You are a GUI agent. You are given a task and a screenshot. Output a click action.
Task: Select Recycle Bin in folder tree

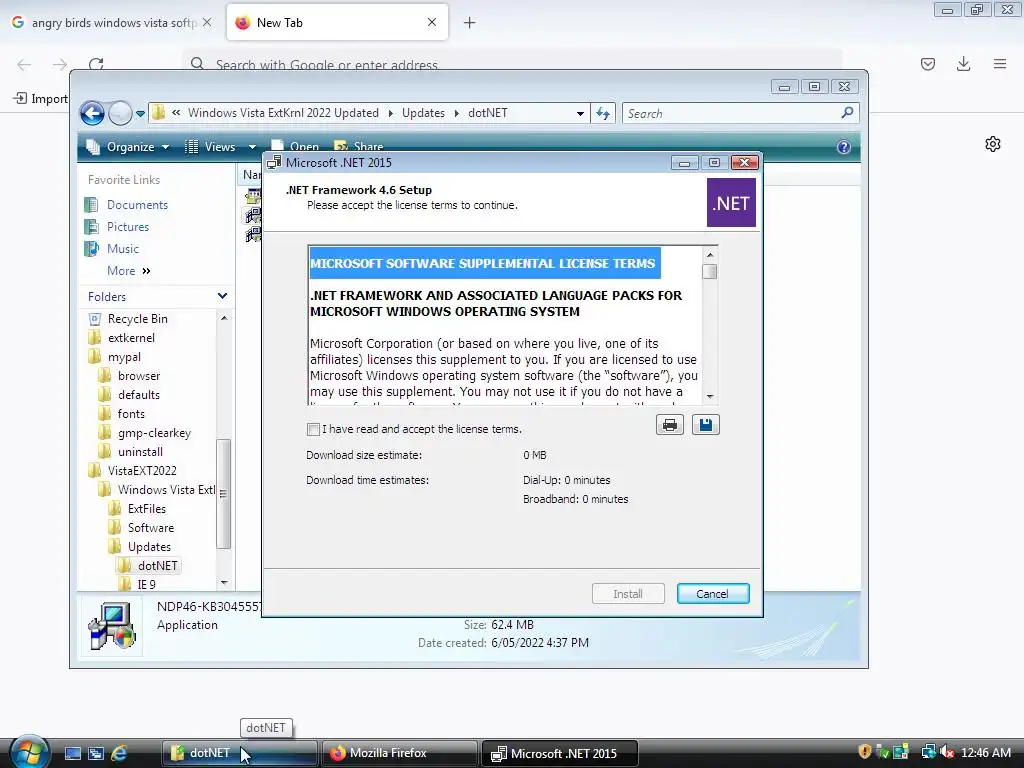137,319
